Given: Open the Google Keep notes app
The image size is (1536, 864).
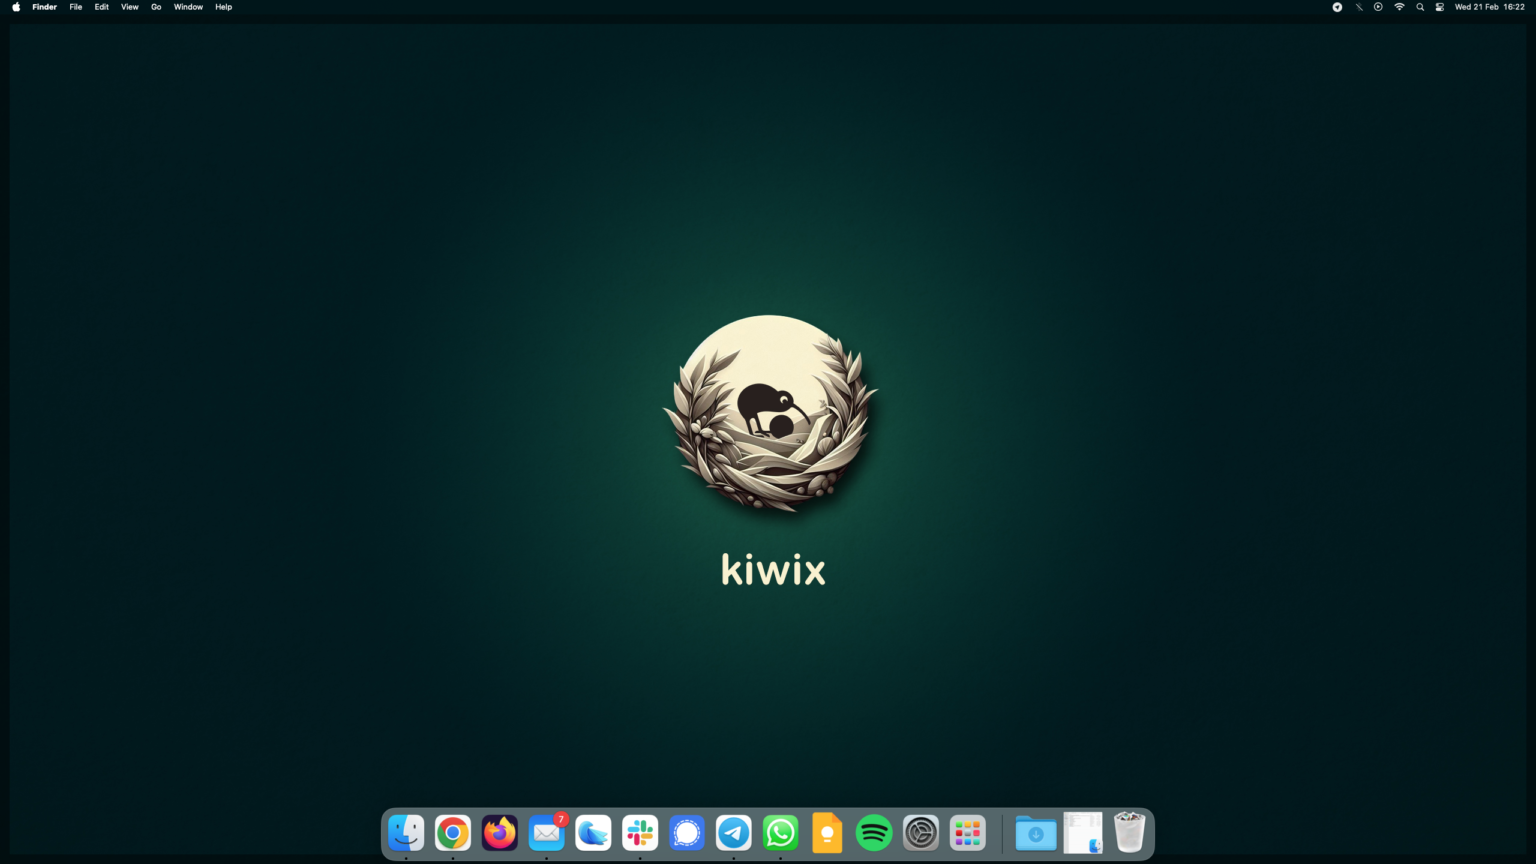Looking at the screenshot, I should click(x=827, y=832).
